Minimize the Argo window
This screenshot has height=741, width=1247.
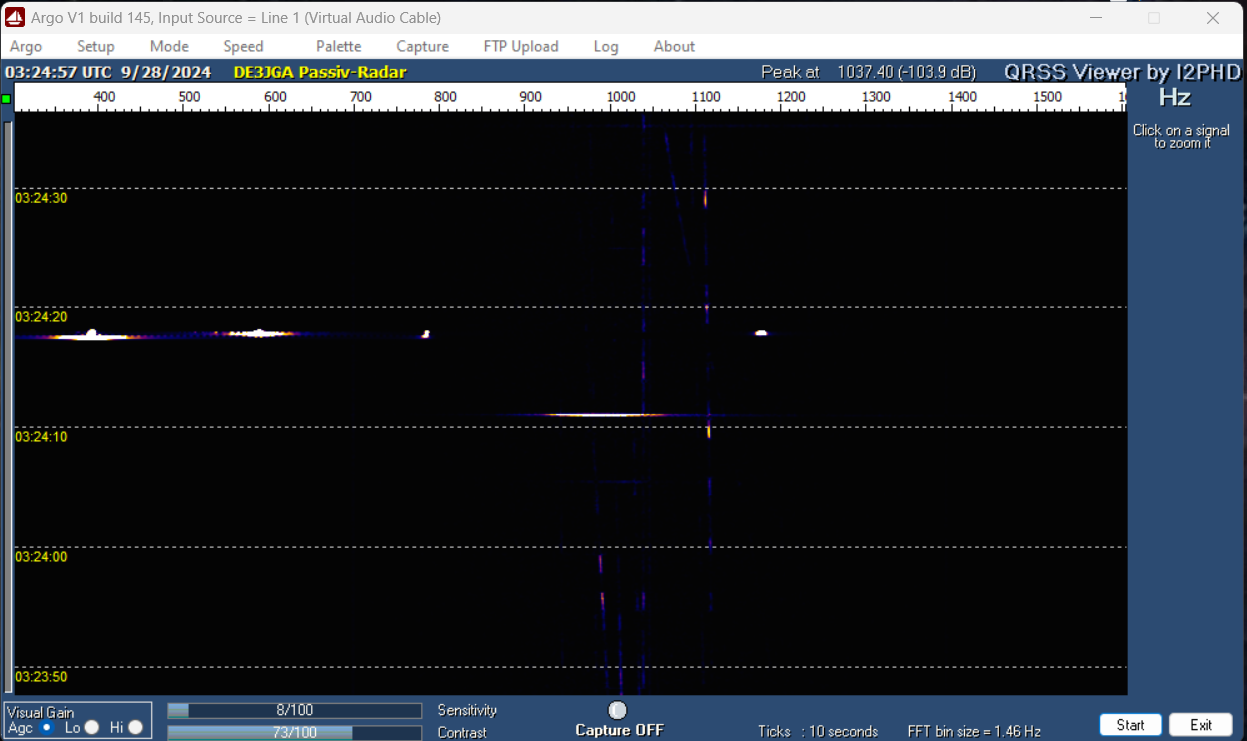click(x=1096, y=18)
